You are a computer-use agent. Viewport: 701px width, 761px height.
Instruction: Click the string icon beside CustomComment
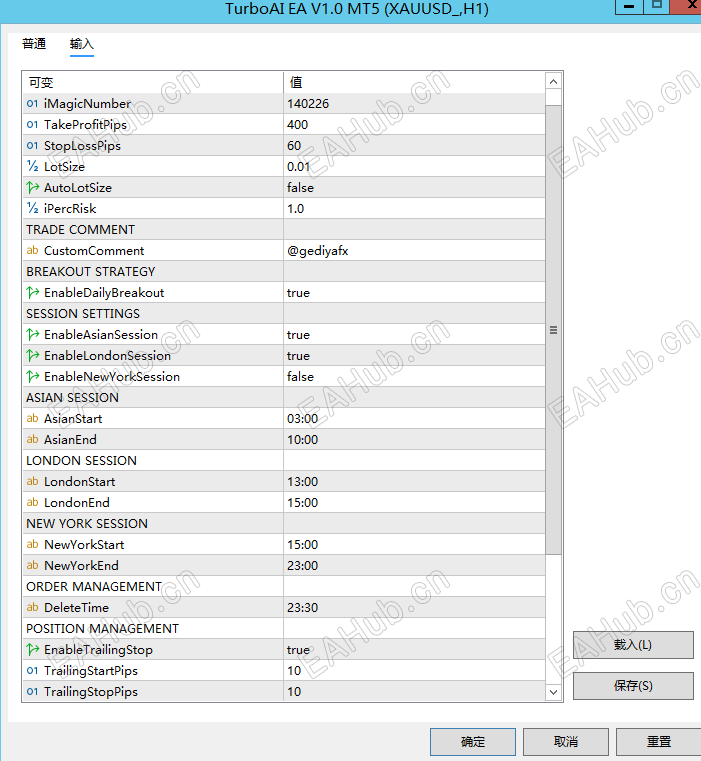pyautogui.click(x=32, y=250)
